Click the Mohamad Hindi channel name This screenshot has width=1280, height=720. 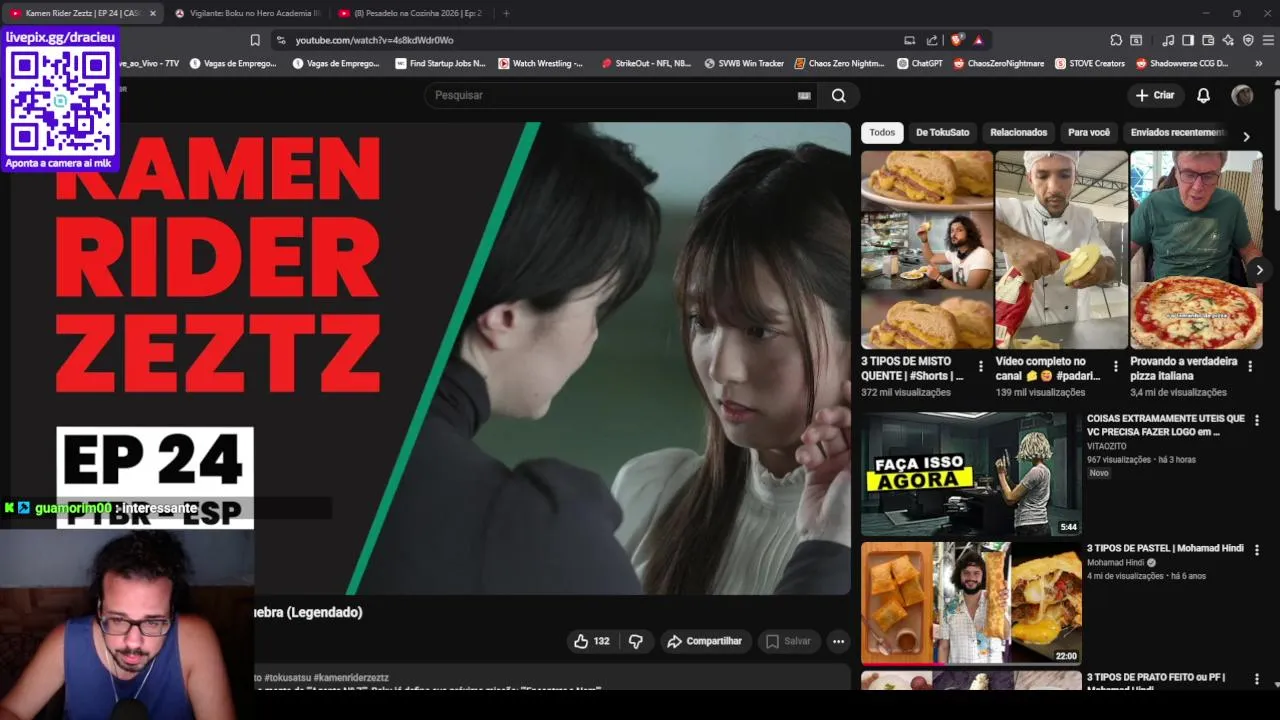coord(1115,563)
